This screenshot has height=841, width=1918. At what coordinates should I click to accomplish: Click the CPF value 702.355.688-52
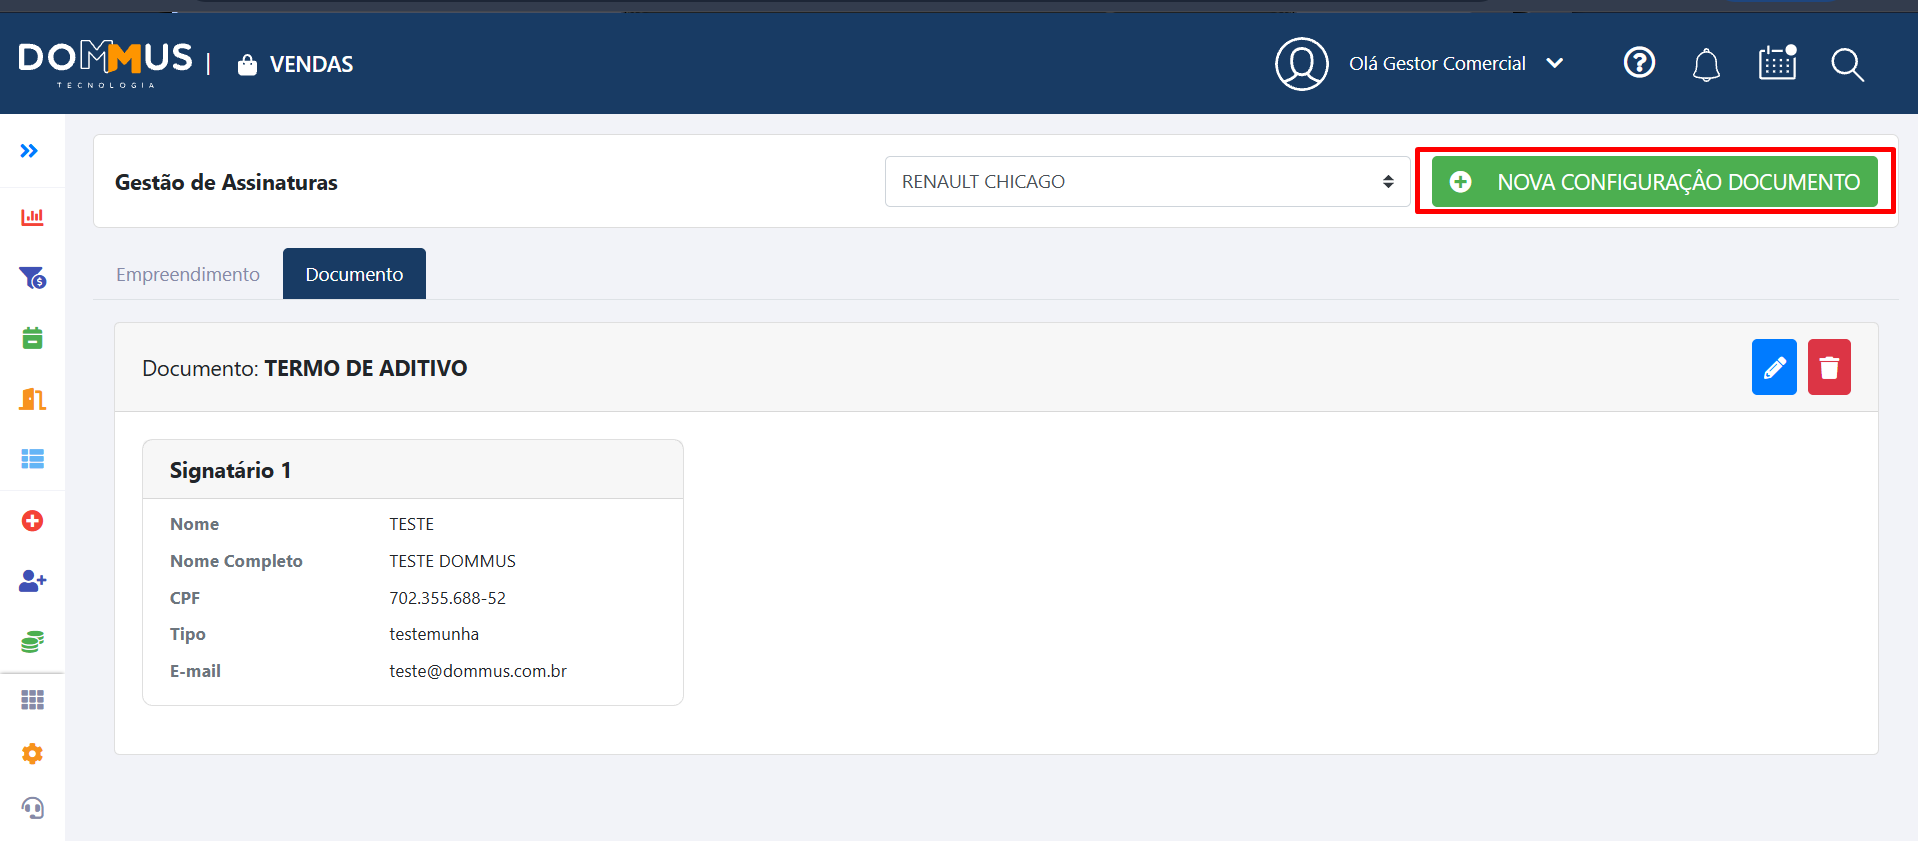pos(447,598)
